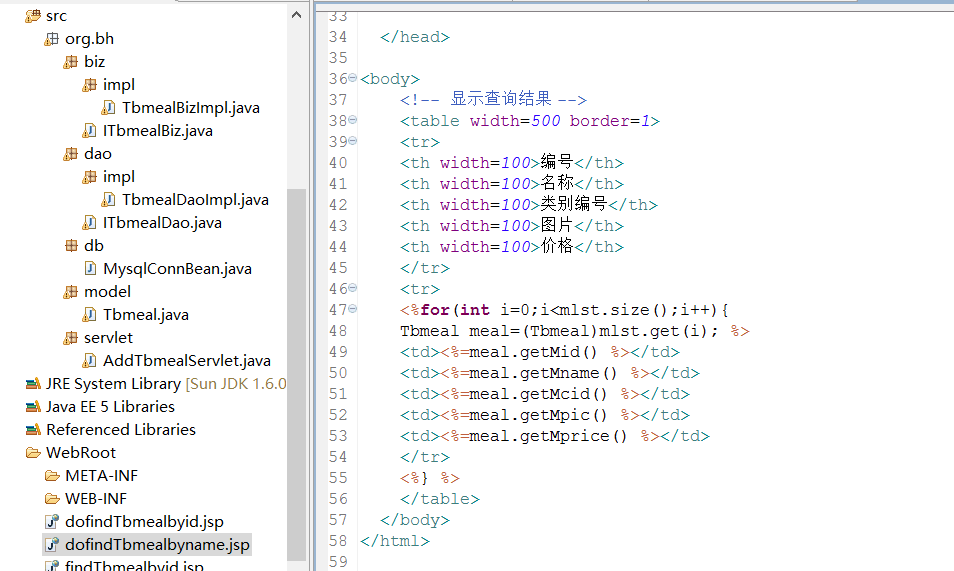The width and height of the screenshot is (954, 571).
Task: Click the dofindTbmealbyid.jsp file icon
Action: 52,522
